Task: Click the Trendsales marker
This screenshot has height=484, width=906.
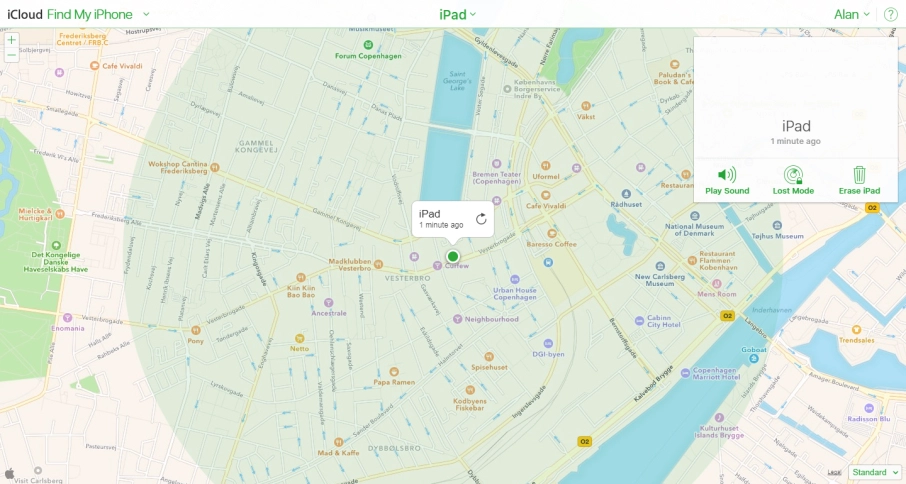Action: point(856,330)
